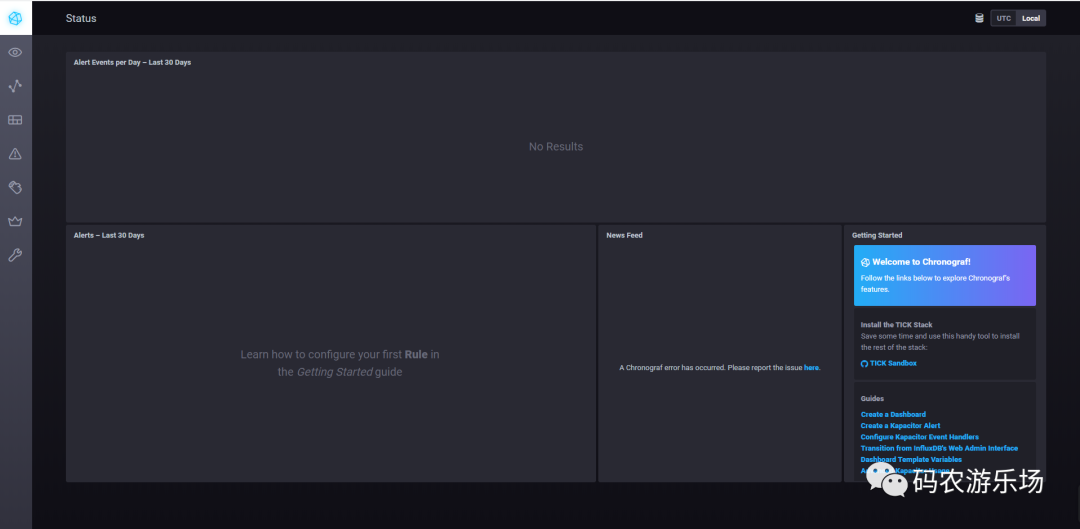Open Dashboard Template Variables guide
This screenshot has height=529, width=1080.
911,459
